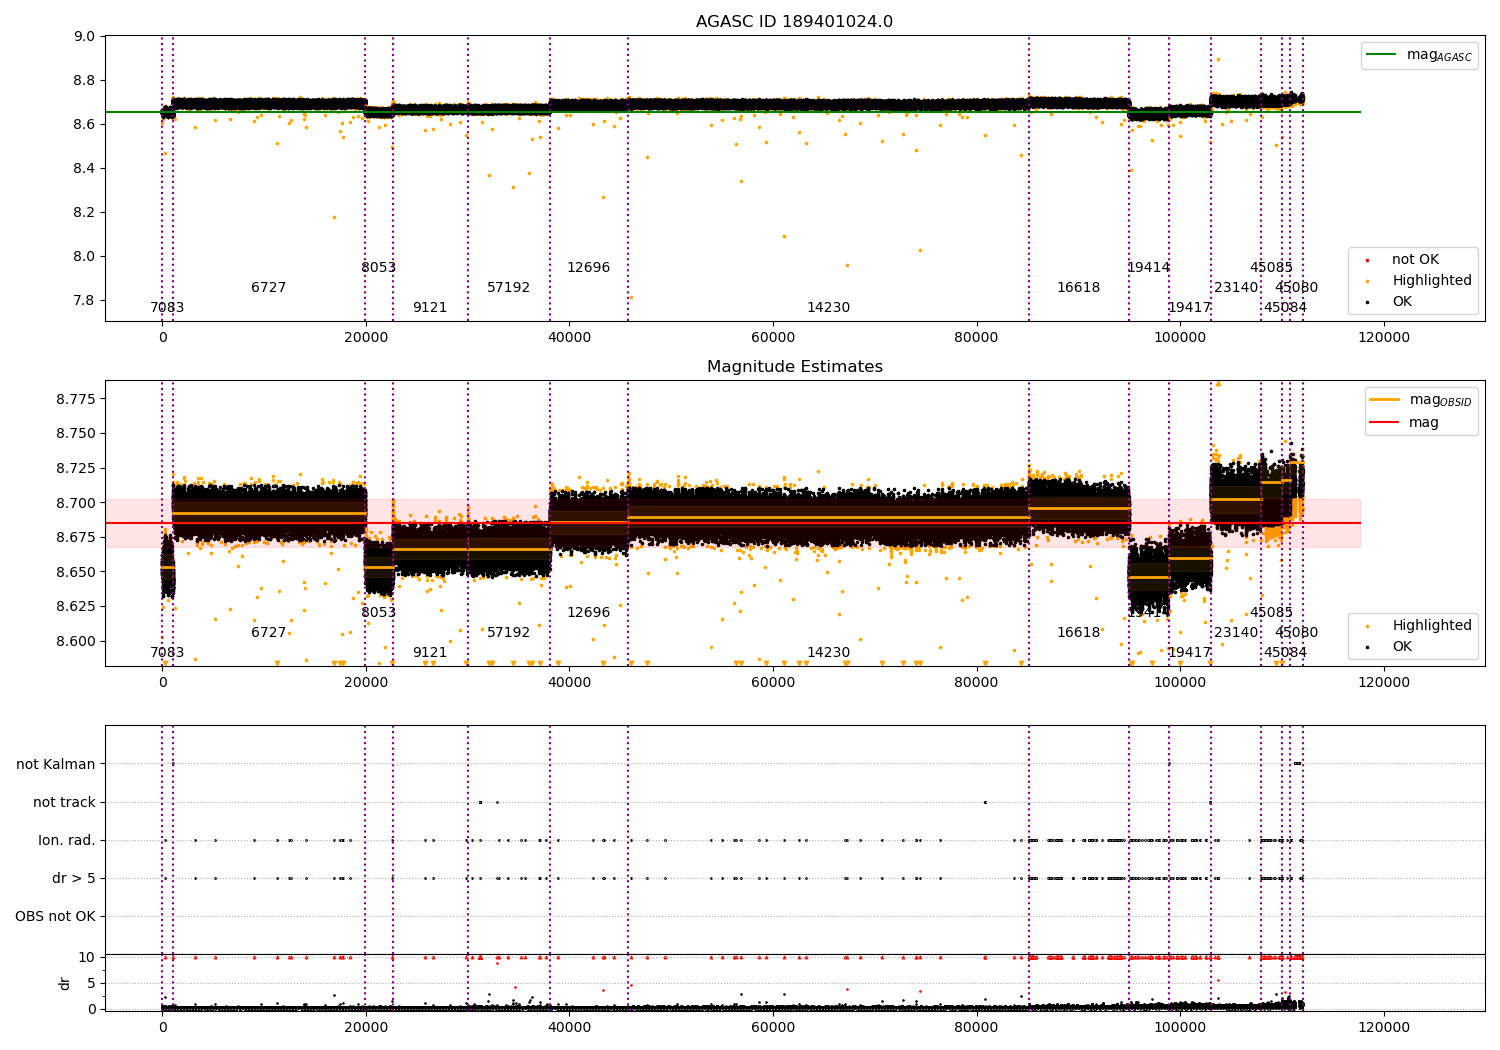Viewport: 1500px width, 1050px height.
Task: Click obsid label '45084' in AGASC ID plot
Action: pyautogui.click(x=1285, y=308)
